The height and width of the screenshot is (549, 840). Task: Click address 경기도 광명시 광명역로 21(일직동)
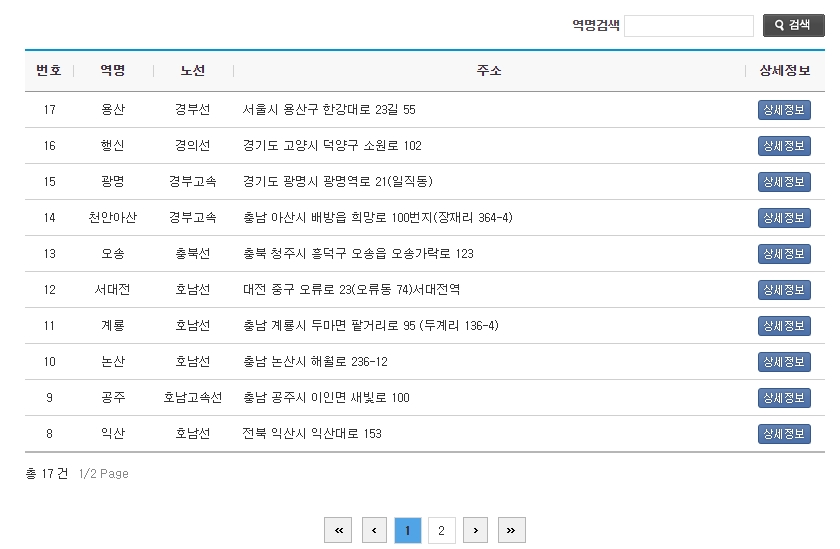pyautogui.click(x=338, y=181)
